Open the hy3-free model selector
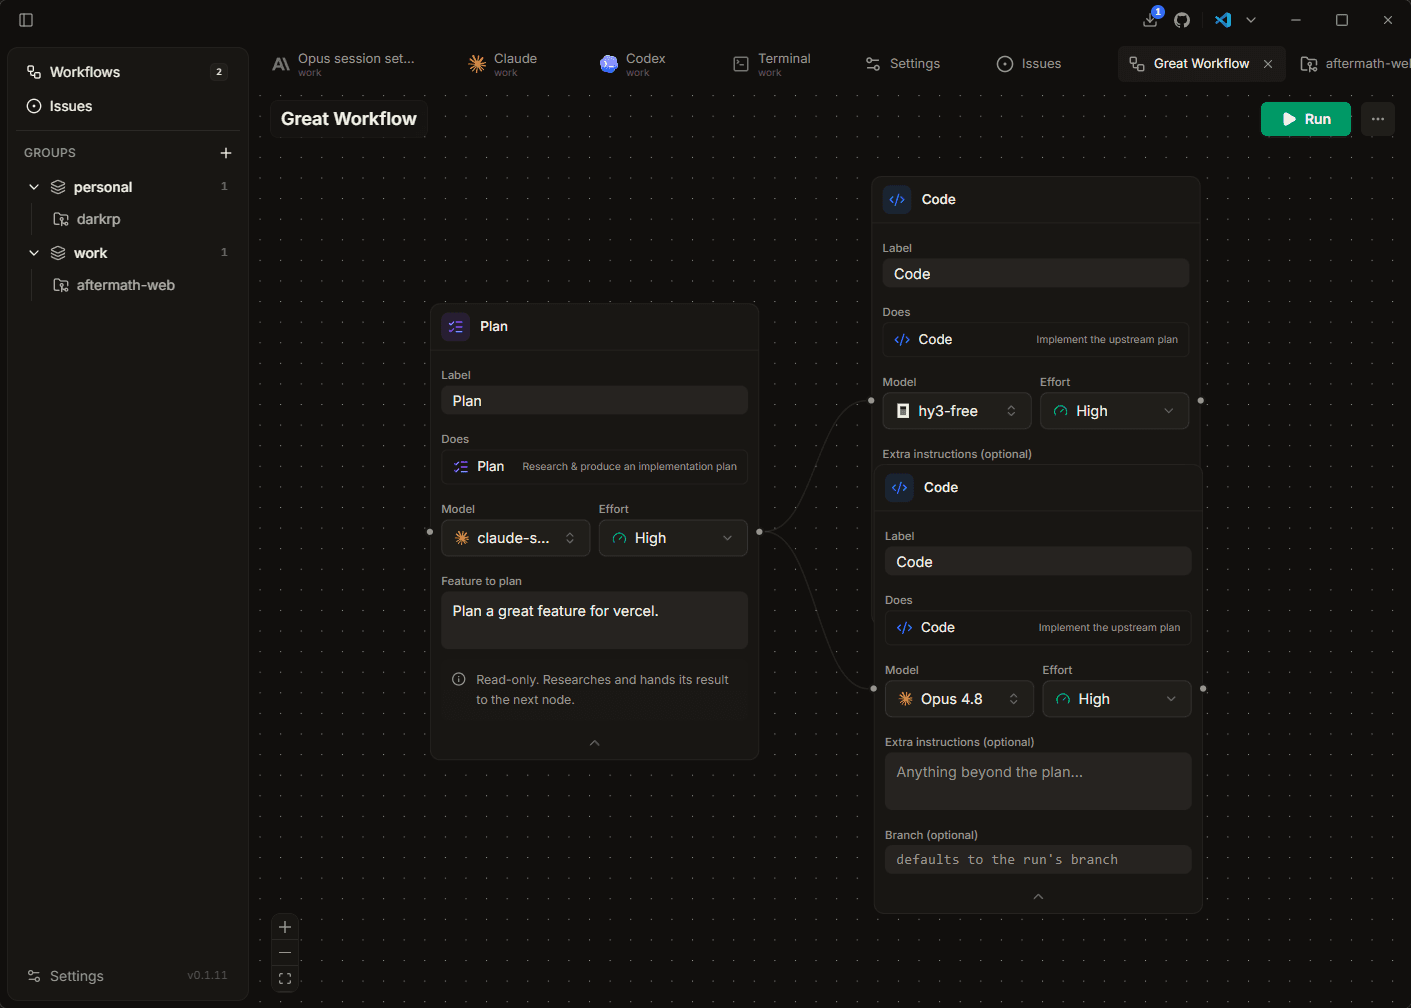The height and width of the screenshot is (1008, 1411). coord(957,411)
